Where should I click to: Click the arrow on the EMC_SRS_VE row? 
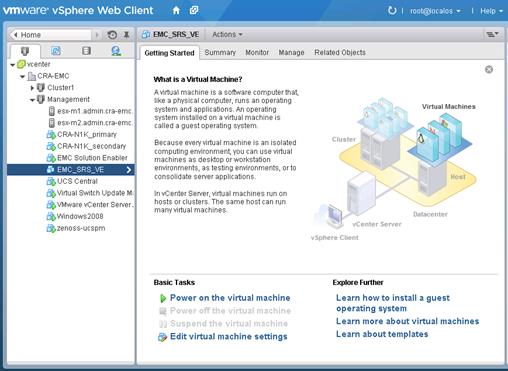click(x=129, y=170)
